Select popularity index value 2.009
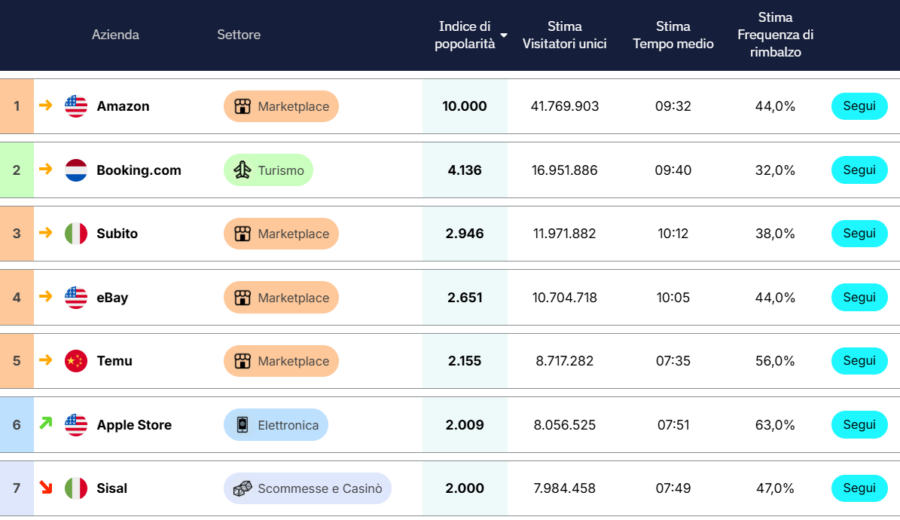The height and width of the screenshot is (520, 900). (x=464, y=425)
